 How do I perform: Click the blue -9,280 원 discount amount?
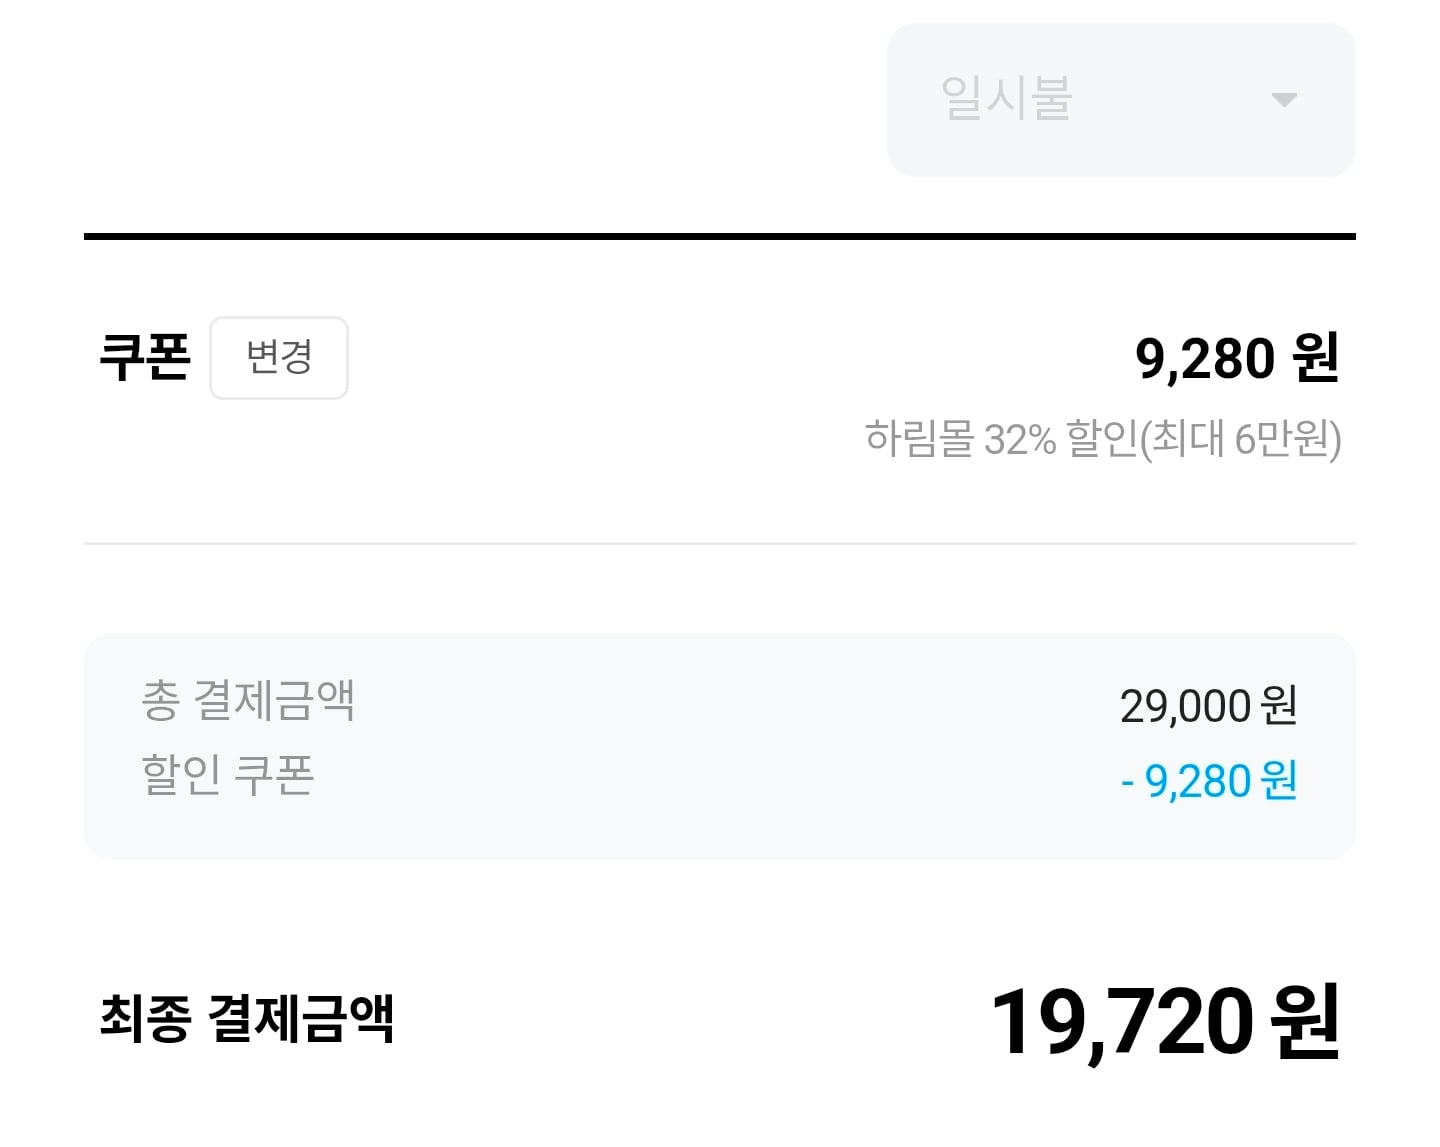coord(1209,782)
